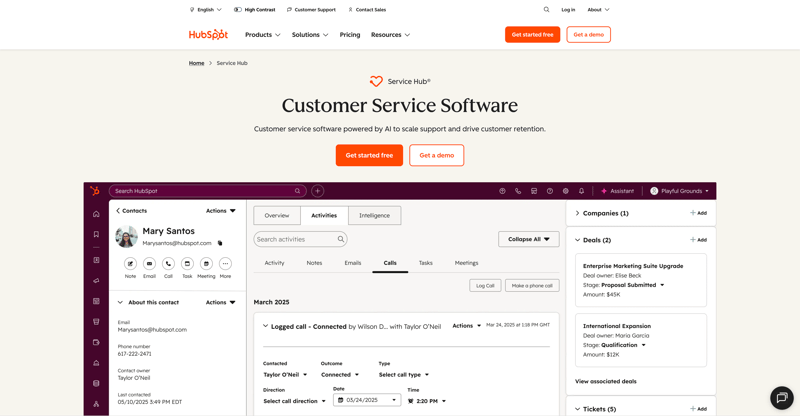
Task: Select the Emails activity tab
Action: 353,263
